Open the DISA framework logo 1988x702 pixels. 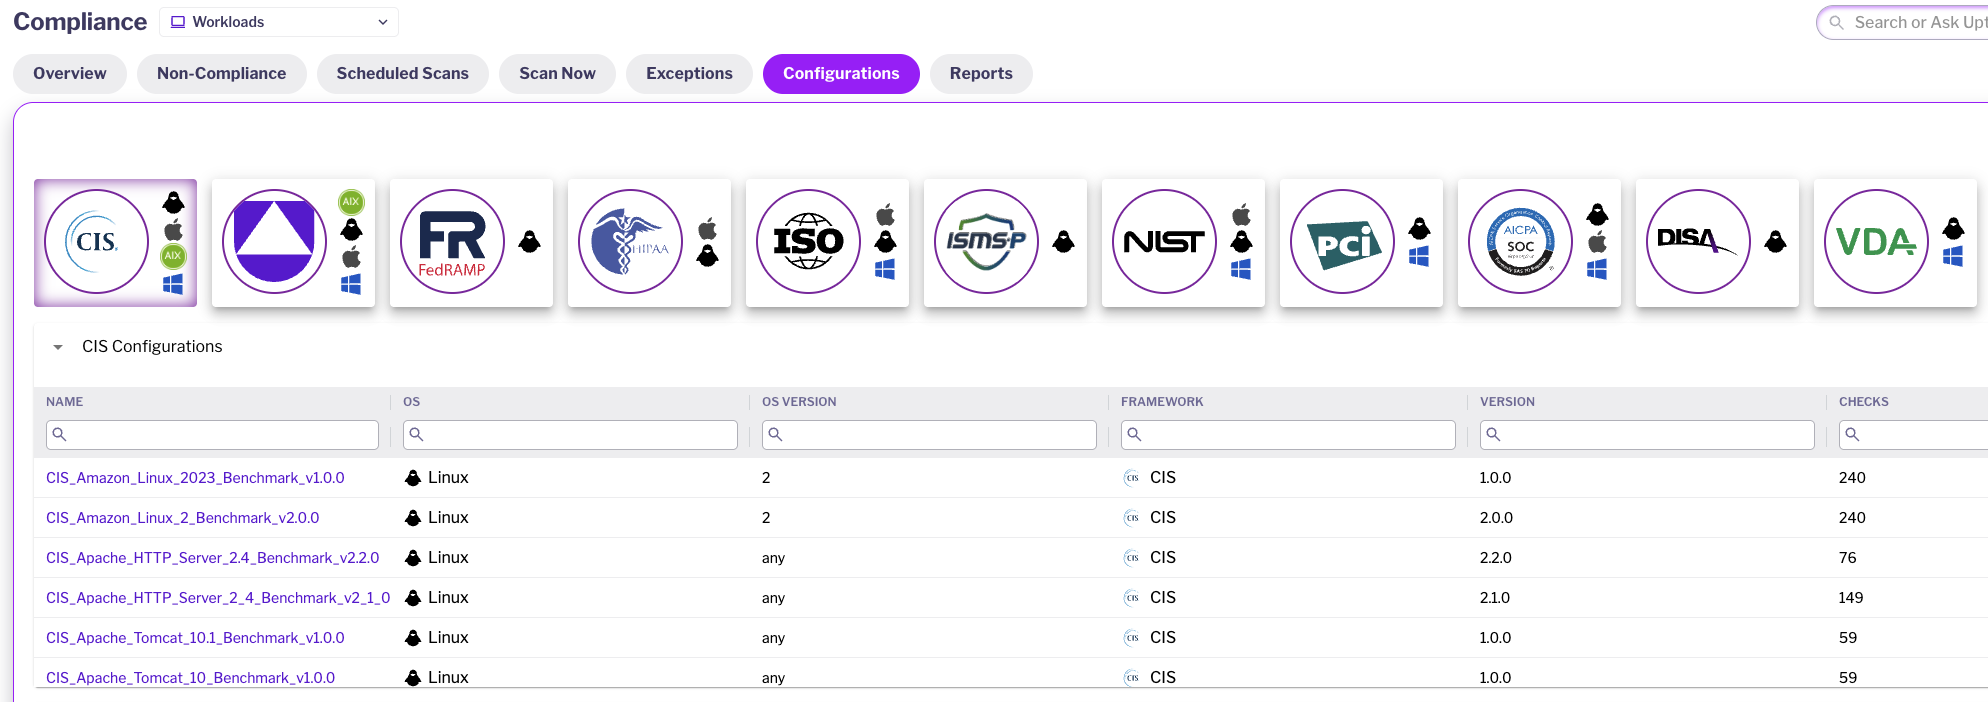coord(1699,242)
